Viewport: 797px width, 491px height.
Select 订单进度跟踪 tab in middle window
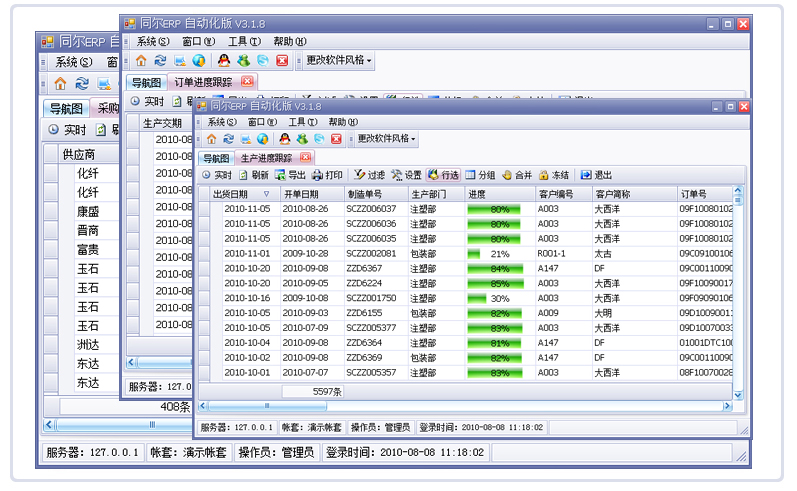coord(203,82)
